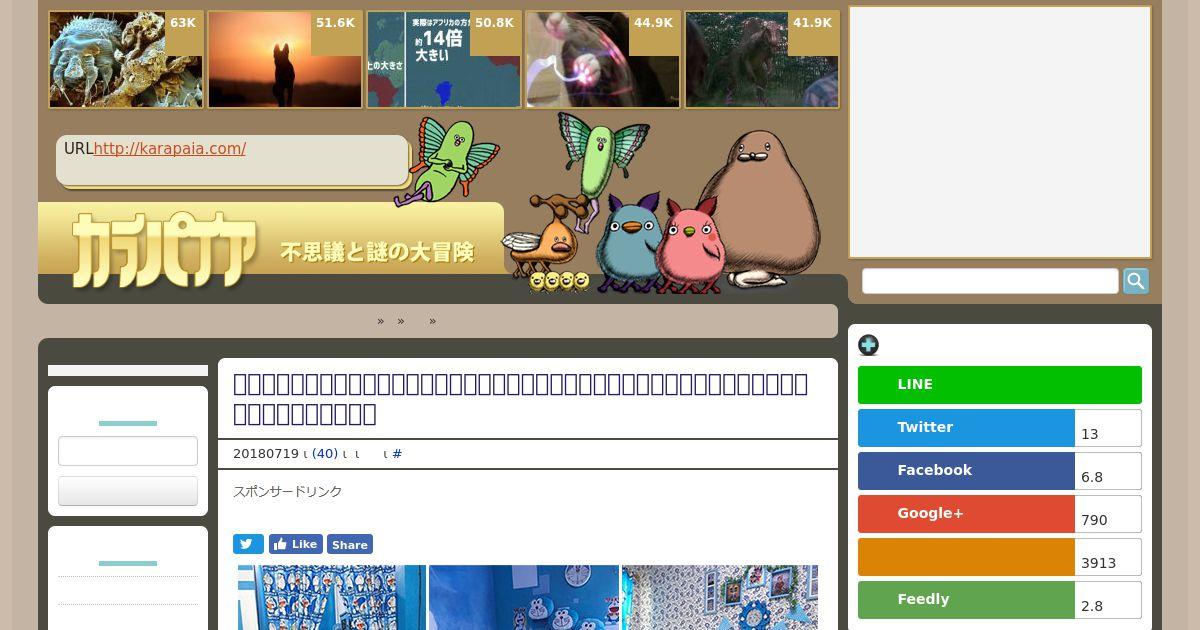Focus the left sidebar text input

[128, 451]
